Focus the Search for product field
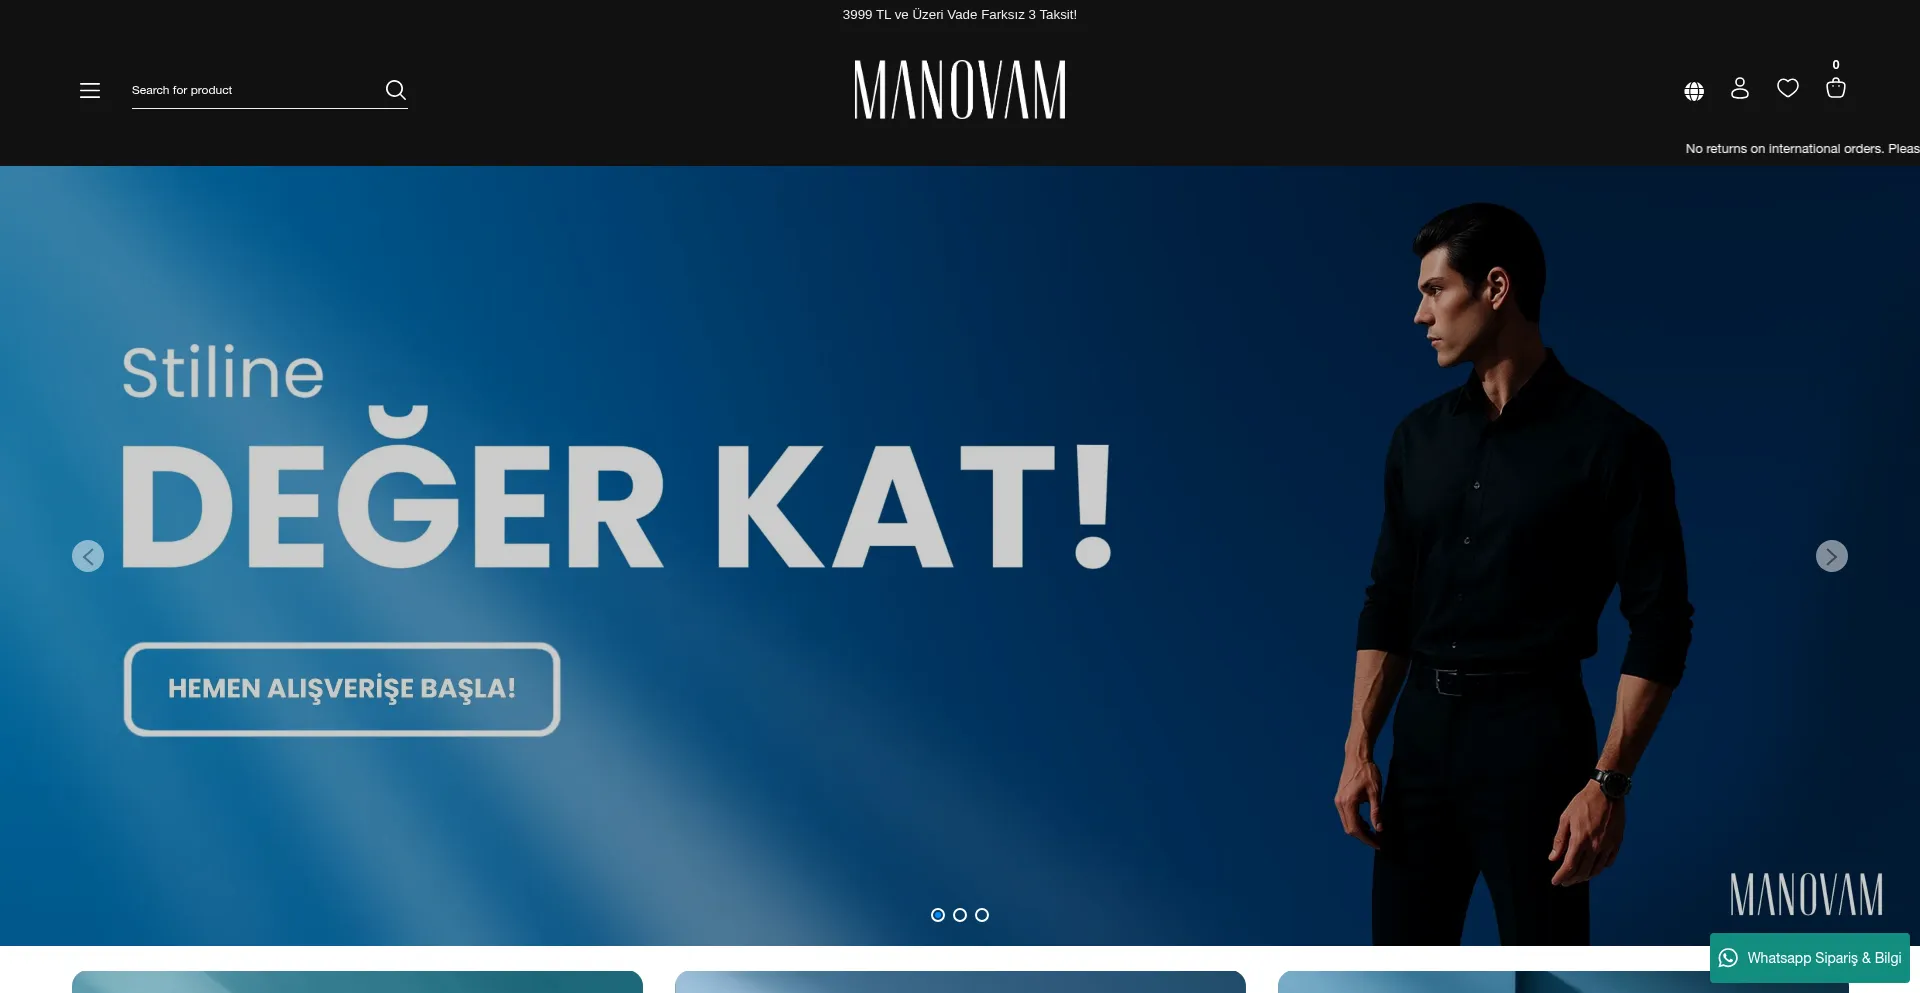 point(255,90)
